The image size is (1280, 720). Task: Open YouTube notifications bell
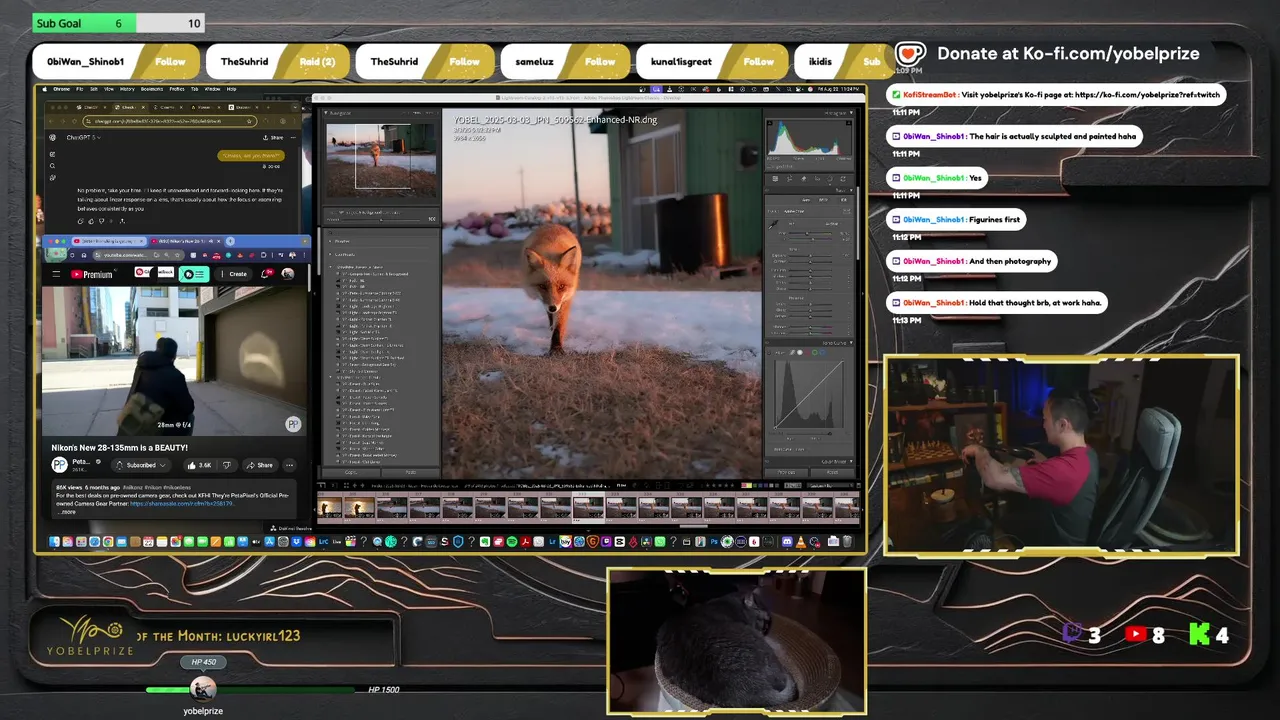[x=265, y=274]
